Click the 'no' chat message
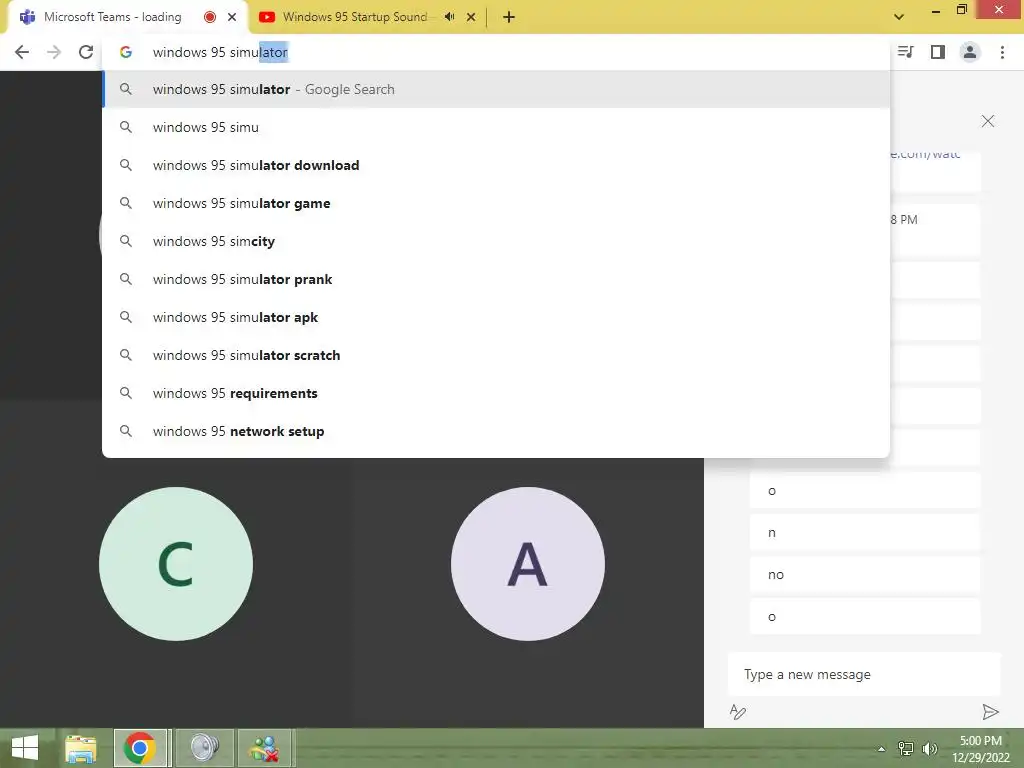Viewport: 1024px width, 768px height. pyautogui.click(x=865, y=575)
